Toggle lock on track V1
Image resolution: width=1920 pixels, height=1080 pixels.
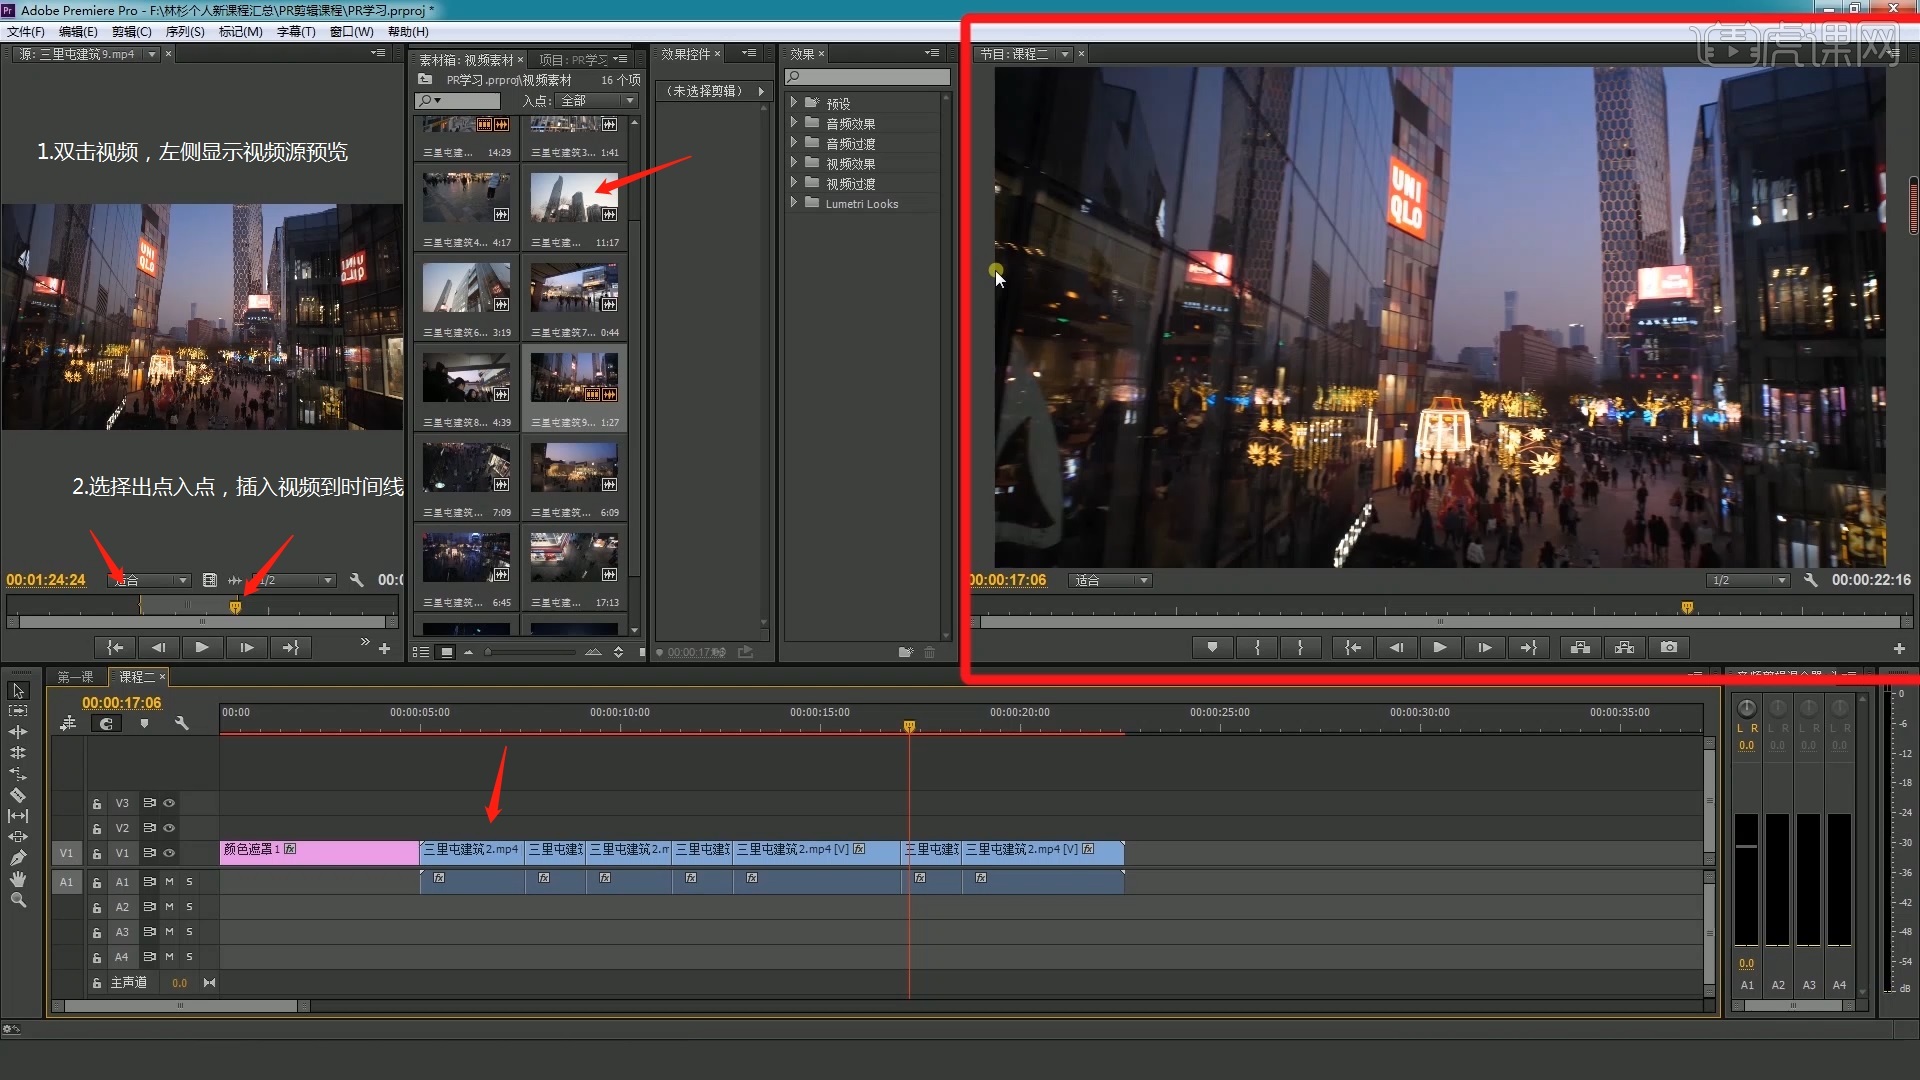(x=97, y=854)
